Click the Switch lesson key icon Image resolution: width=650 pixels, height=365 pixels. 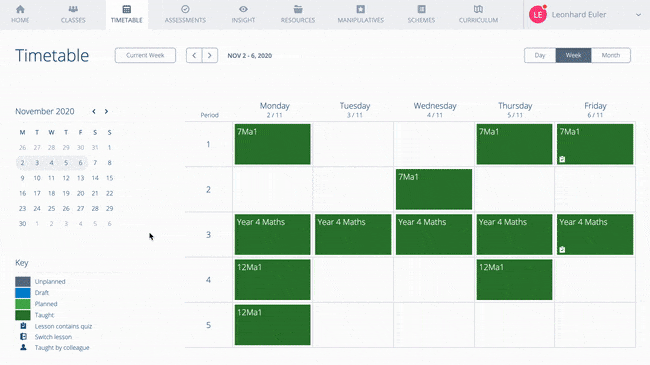coord(23,336)
